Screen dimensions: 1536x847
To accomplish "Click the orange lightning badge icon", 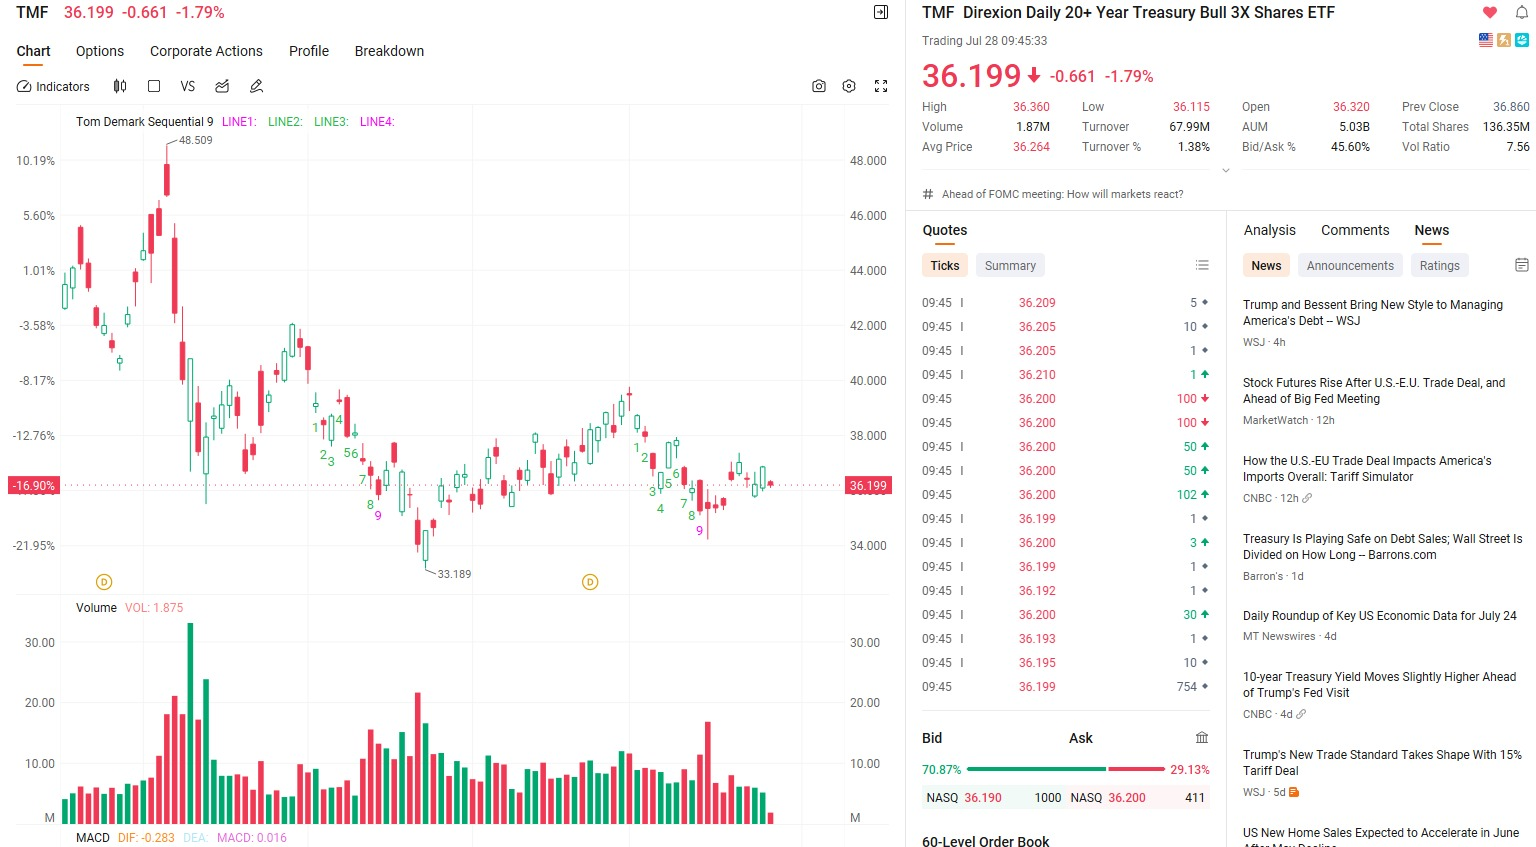I will (1504, 40).
